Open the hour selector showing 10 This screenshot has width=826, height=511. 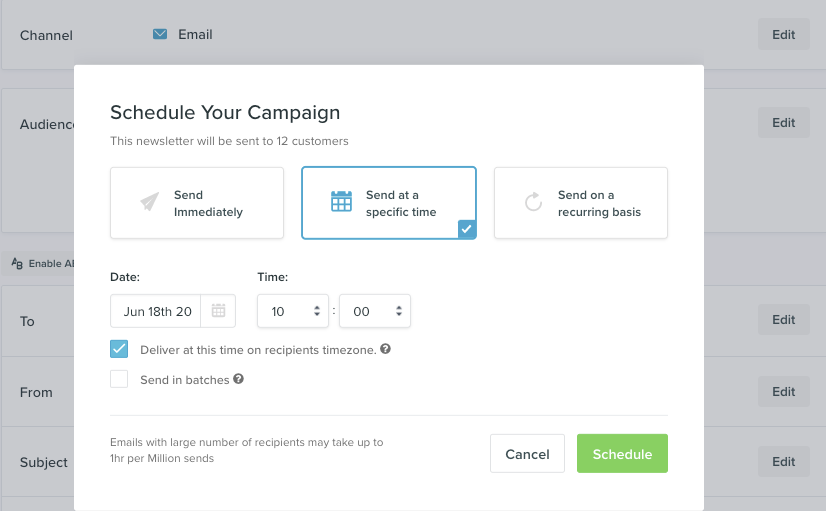tap(292, 311)
